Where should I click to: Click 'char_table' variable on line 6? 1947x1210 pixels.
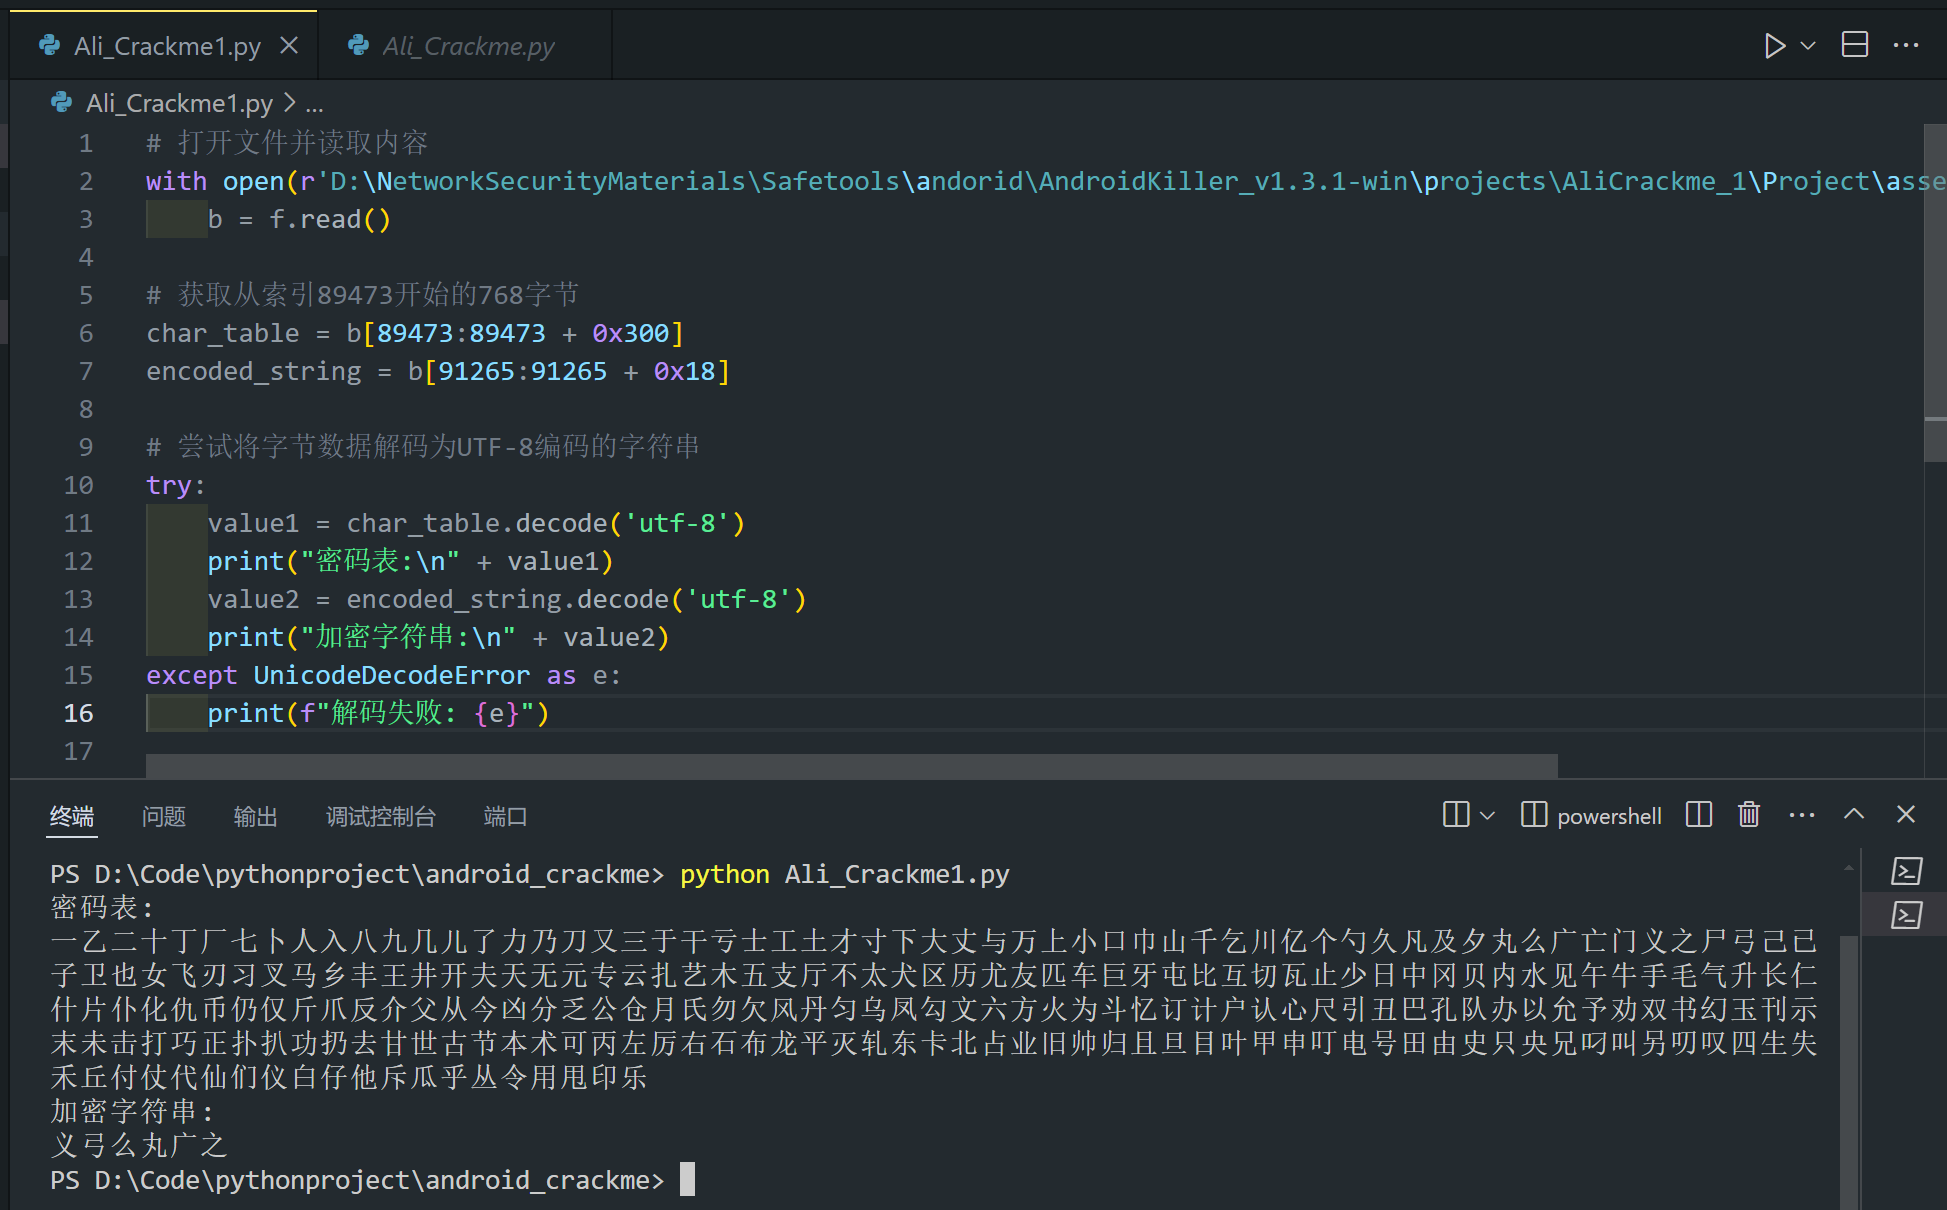223,333
